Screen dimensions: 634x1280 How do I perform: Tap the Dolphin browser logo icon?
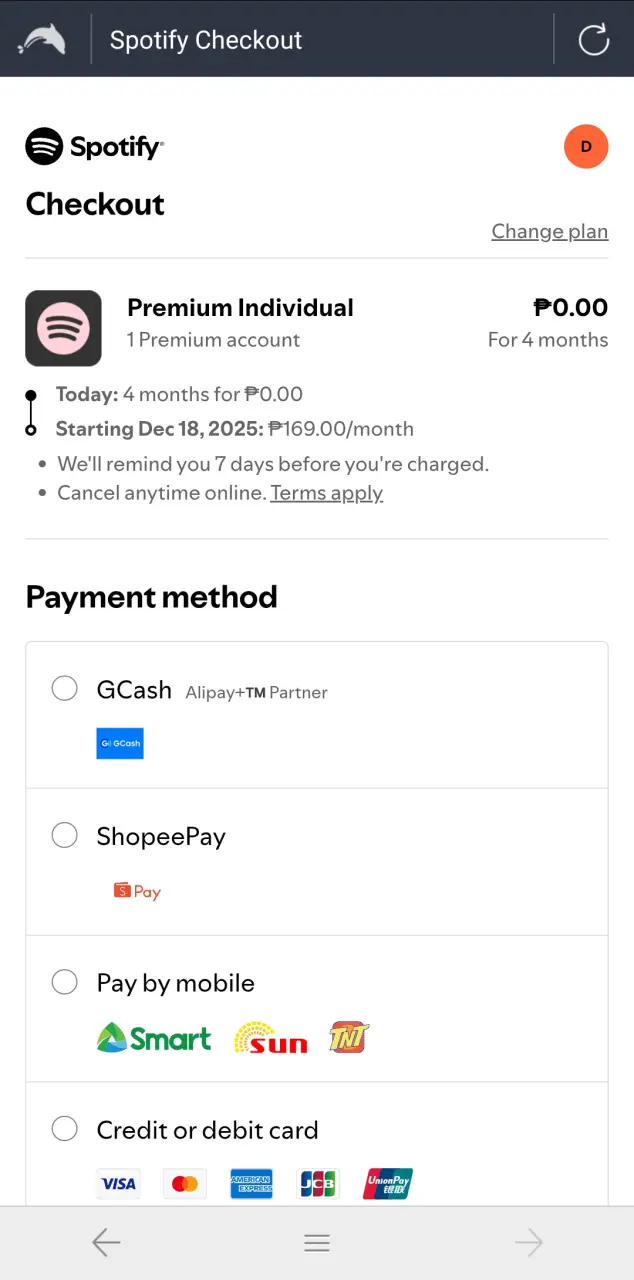[42, 40]
